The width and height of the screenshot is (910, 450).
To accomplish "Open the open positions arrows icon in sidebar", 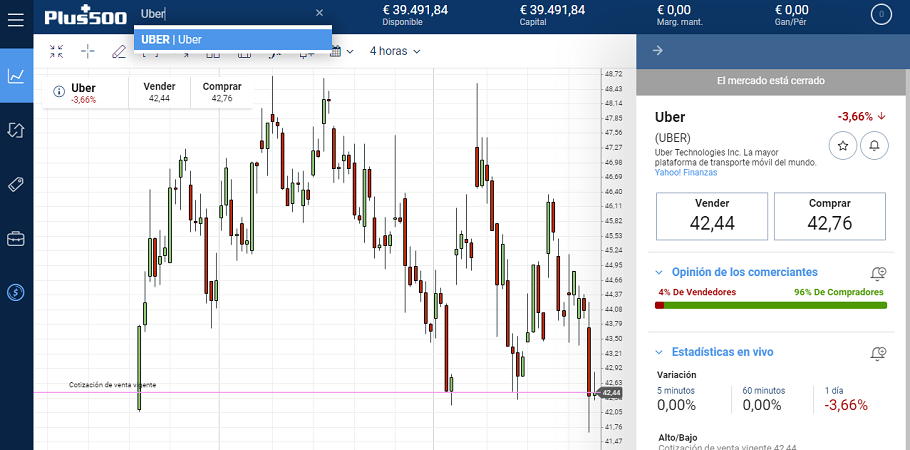I will (16, 130).
